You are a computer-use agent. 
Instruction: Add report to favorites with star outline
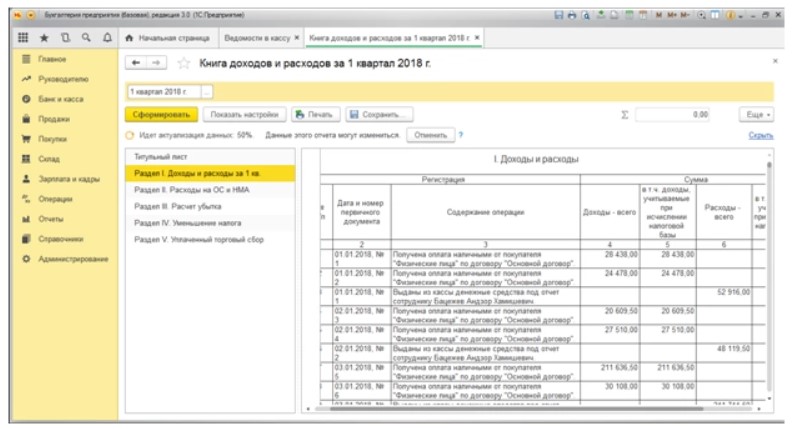(184, 63)
